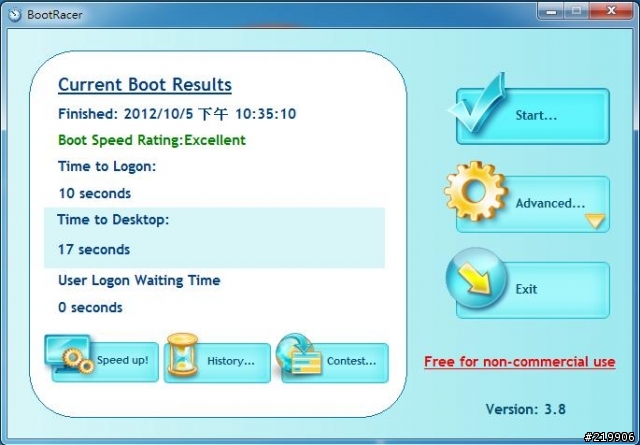Select the Time to Desktop label
This screenshot has width=640, height=445.
tap(113, 220)
